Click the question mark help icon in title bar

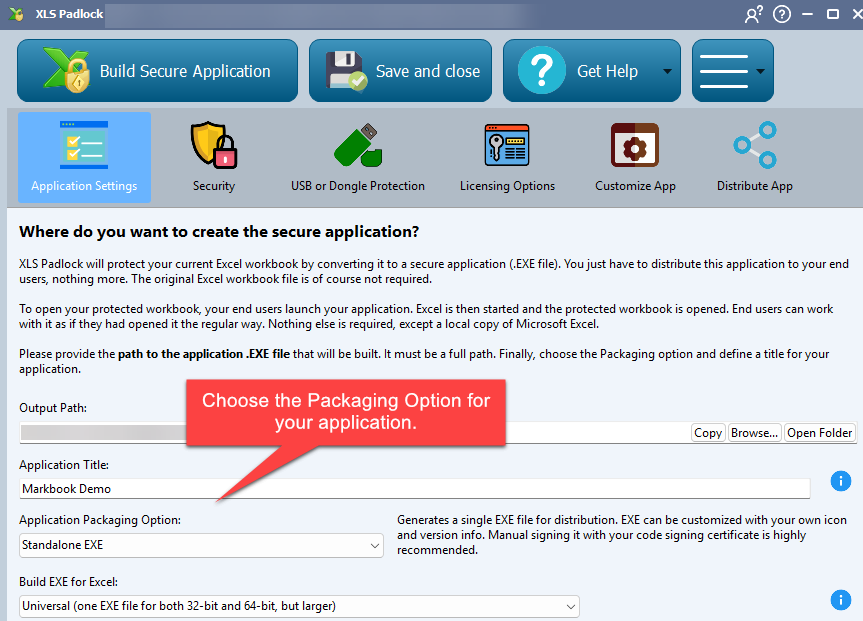coord(781,14)
